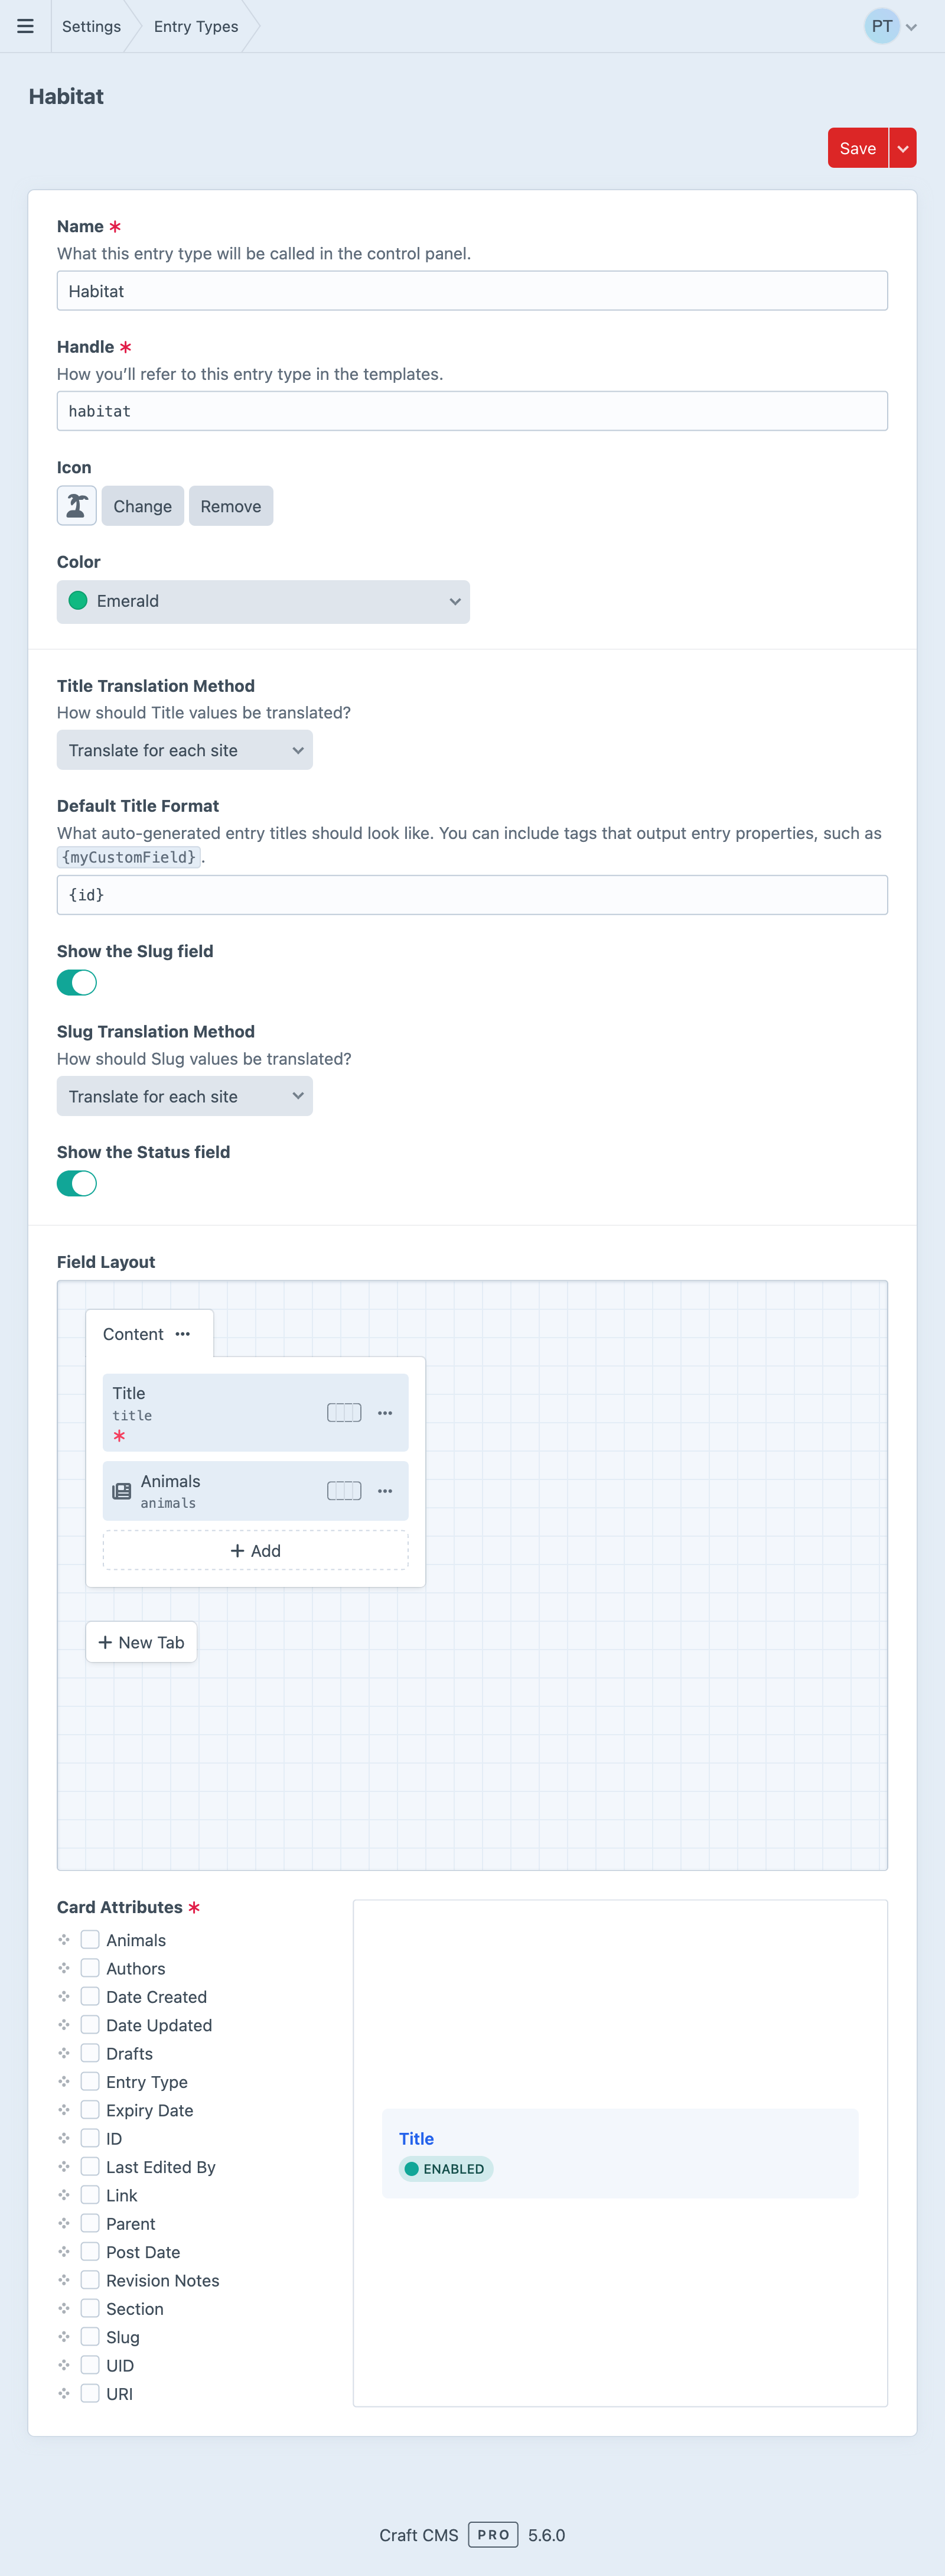
Task: Open the Title field actions ellipsis
Action: (x=385, y=1413)
